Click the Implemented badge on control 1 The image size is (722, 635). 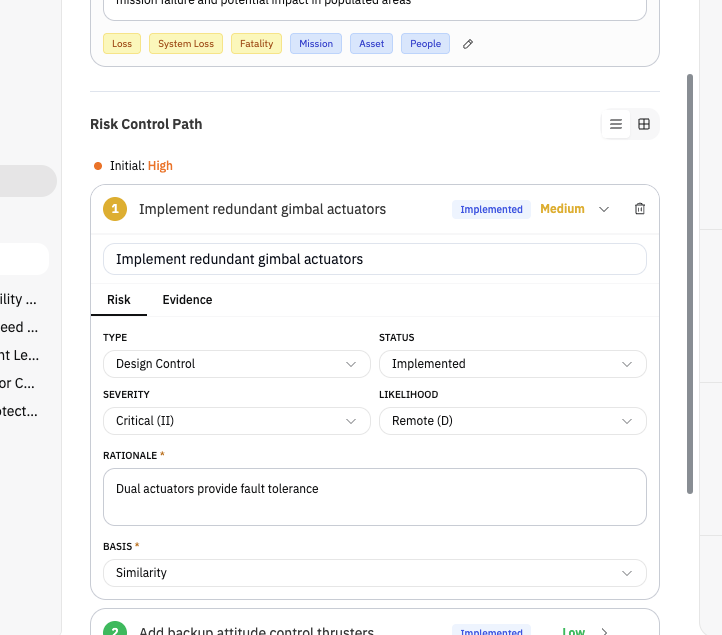coord(491,210)
